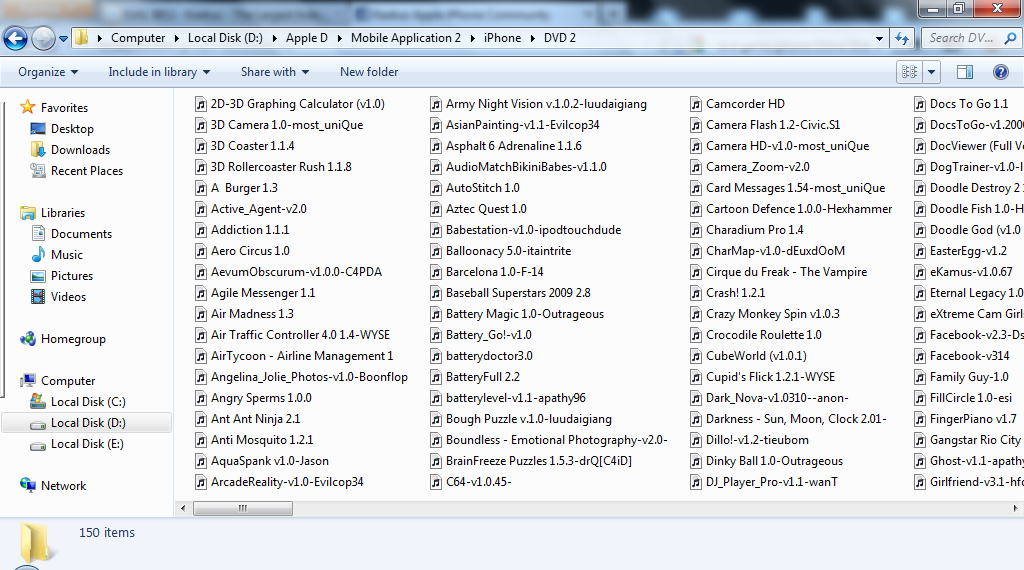Select the file icon for Asphalt 6 Adrenaline 1.1.6
This screenshot has width=1024, height=570.
[x=436, y=146]
